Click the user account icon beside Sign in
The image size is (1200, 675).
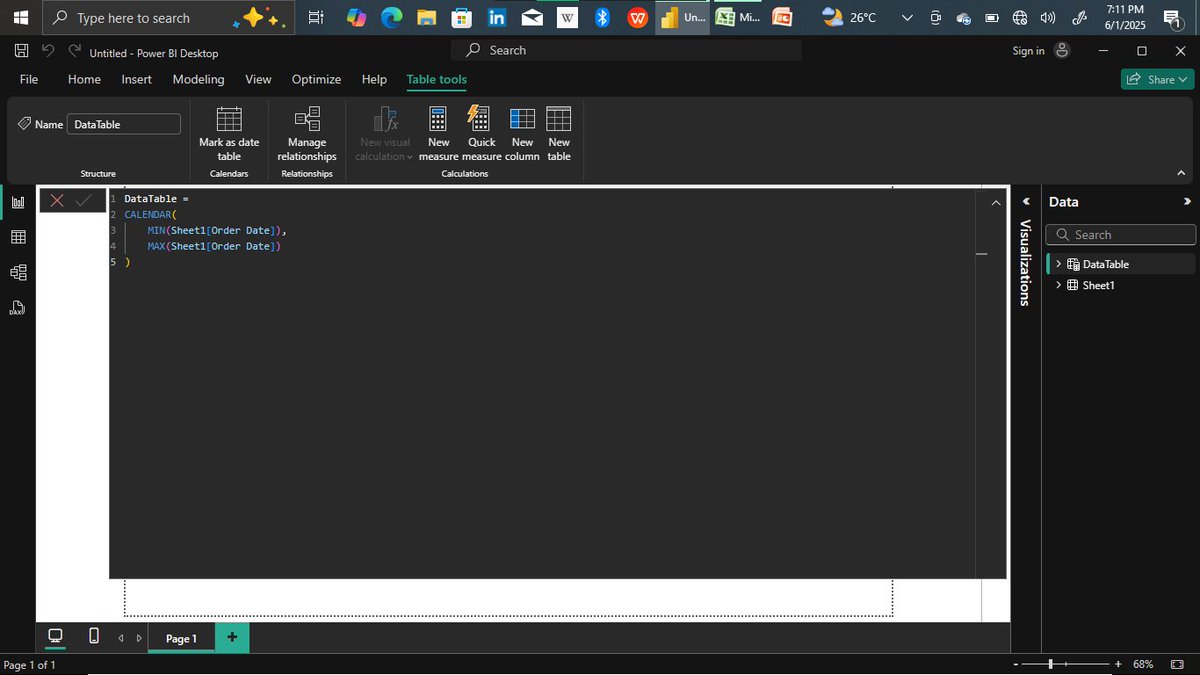click(1062, 51)
